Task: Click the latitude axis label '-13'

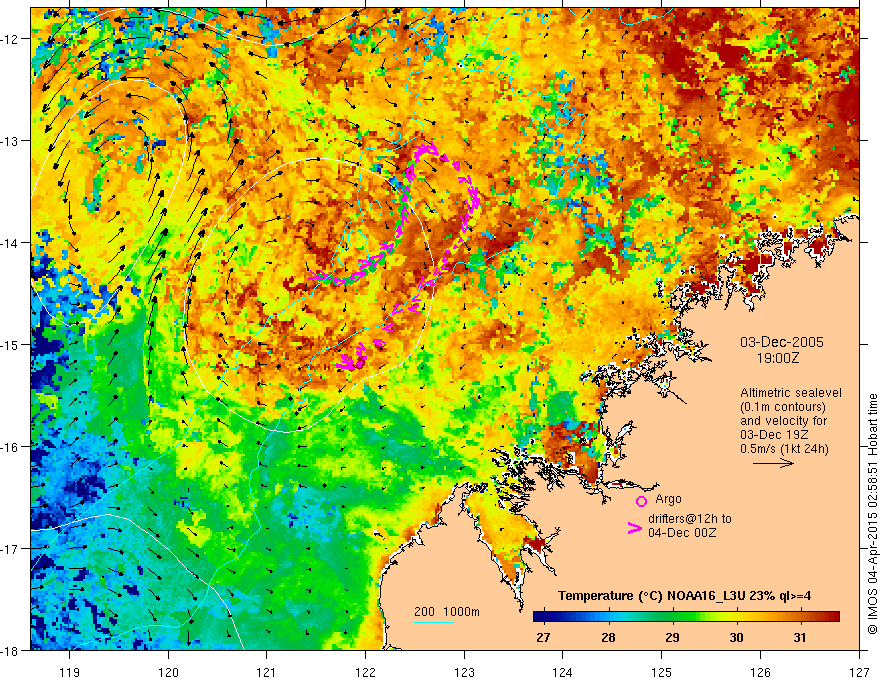Action: [x=11, y=141]
